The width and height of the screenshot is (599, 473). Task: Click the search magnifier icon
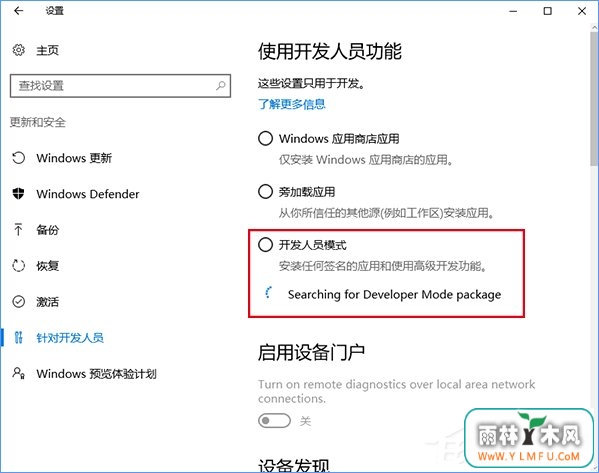tap(220, 86)
